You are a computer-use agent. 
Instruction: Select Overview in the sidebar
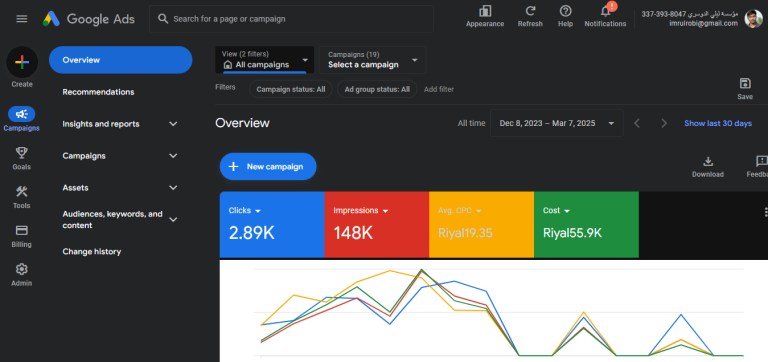point(120,60)
